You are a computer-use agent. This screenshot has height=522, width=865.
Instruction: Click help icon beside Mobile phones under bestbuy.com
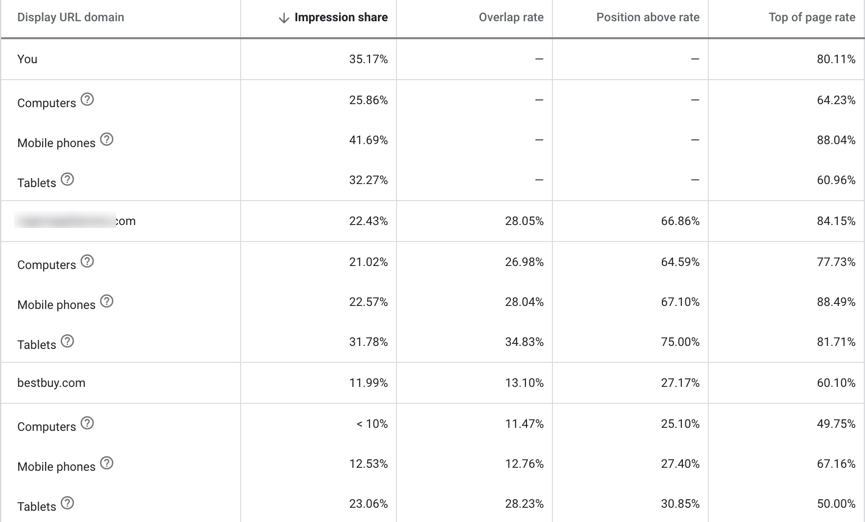(106, 464)
